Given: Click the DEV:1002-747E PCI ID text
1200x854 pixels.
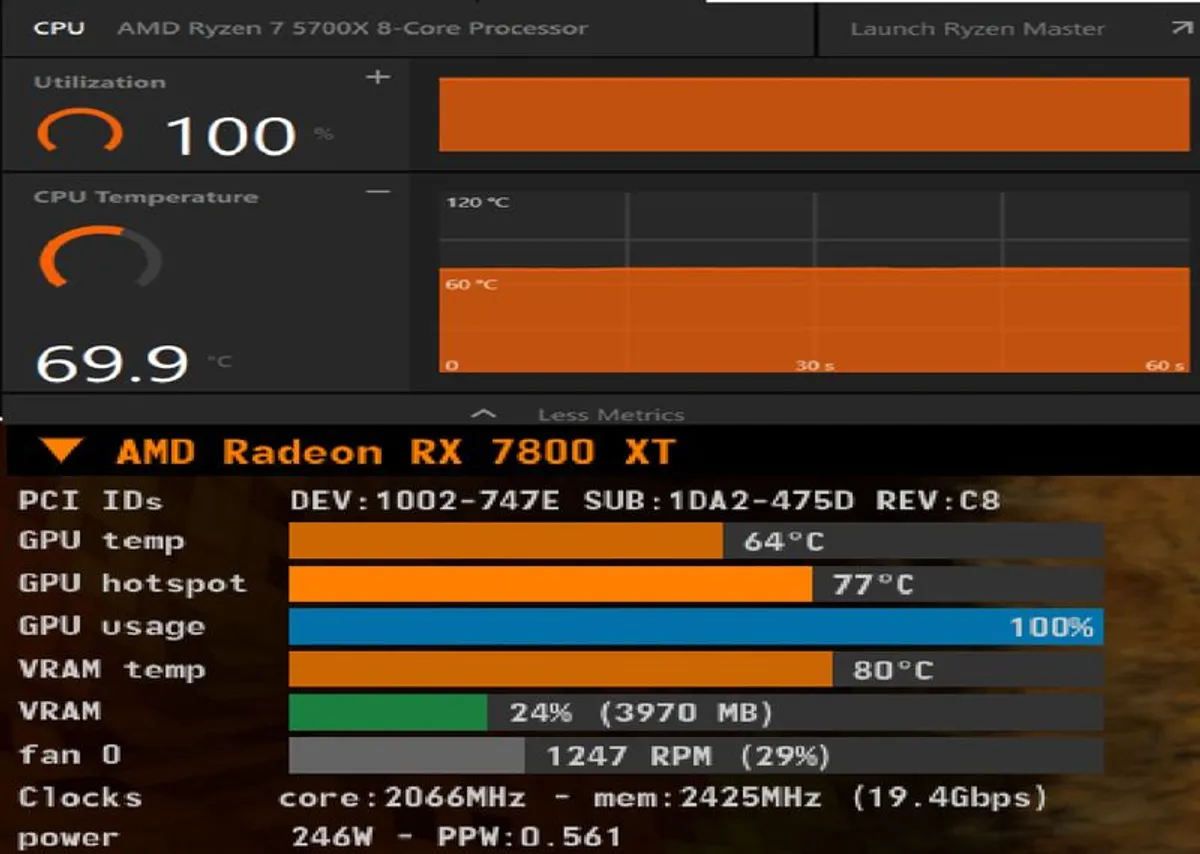Looking at the screenshot, I should point(425,500).
